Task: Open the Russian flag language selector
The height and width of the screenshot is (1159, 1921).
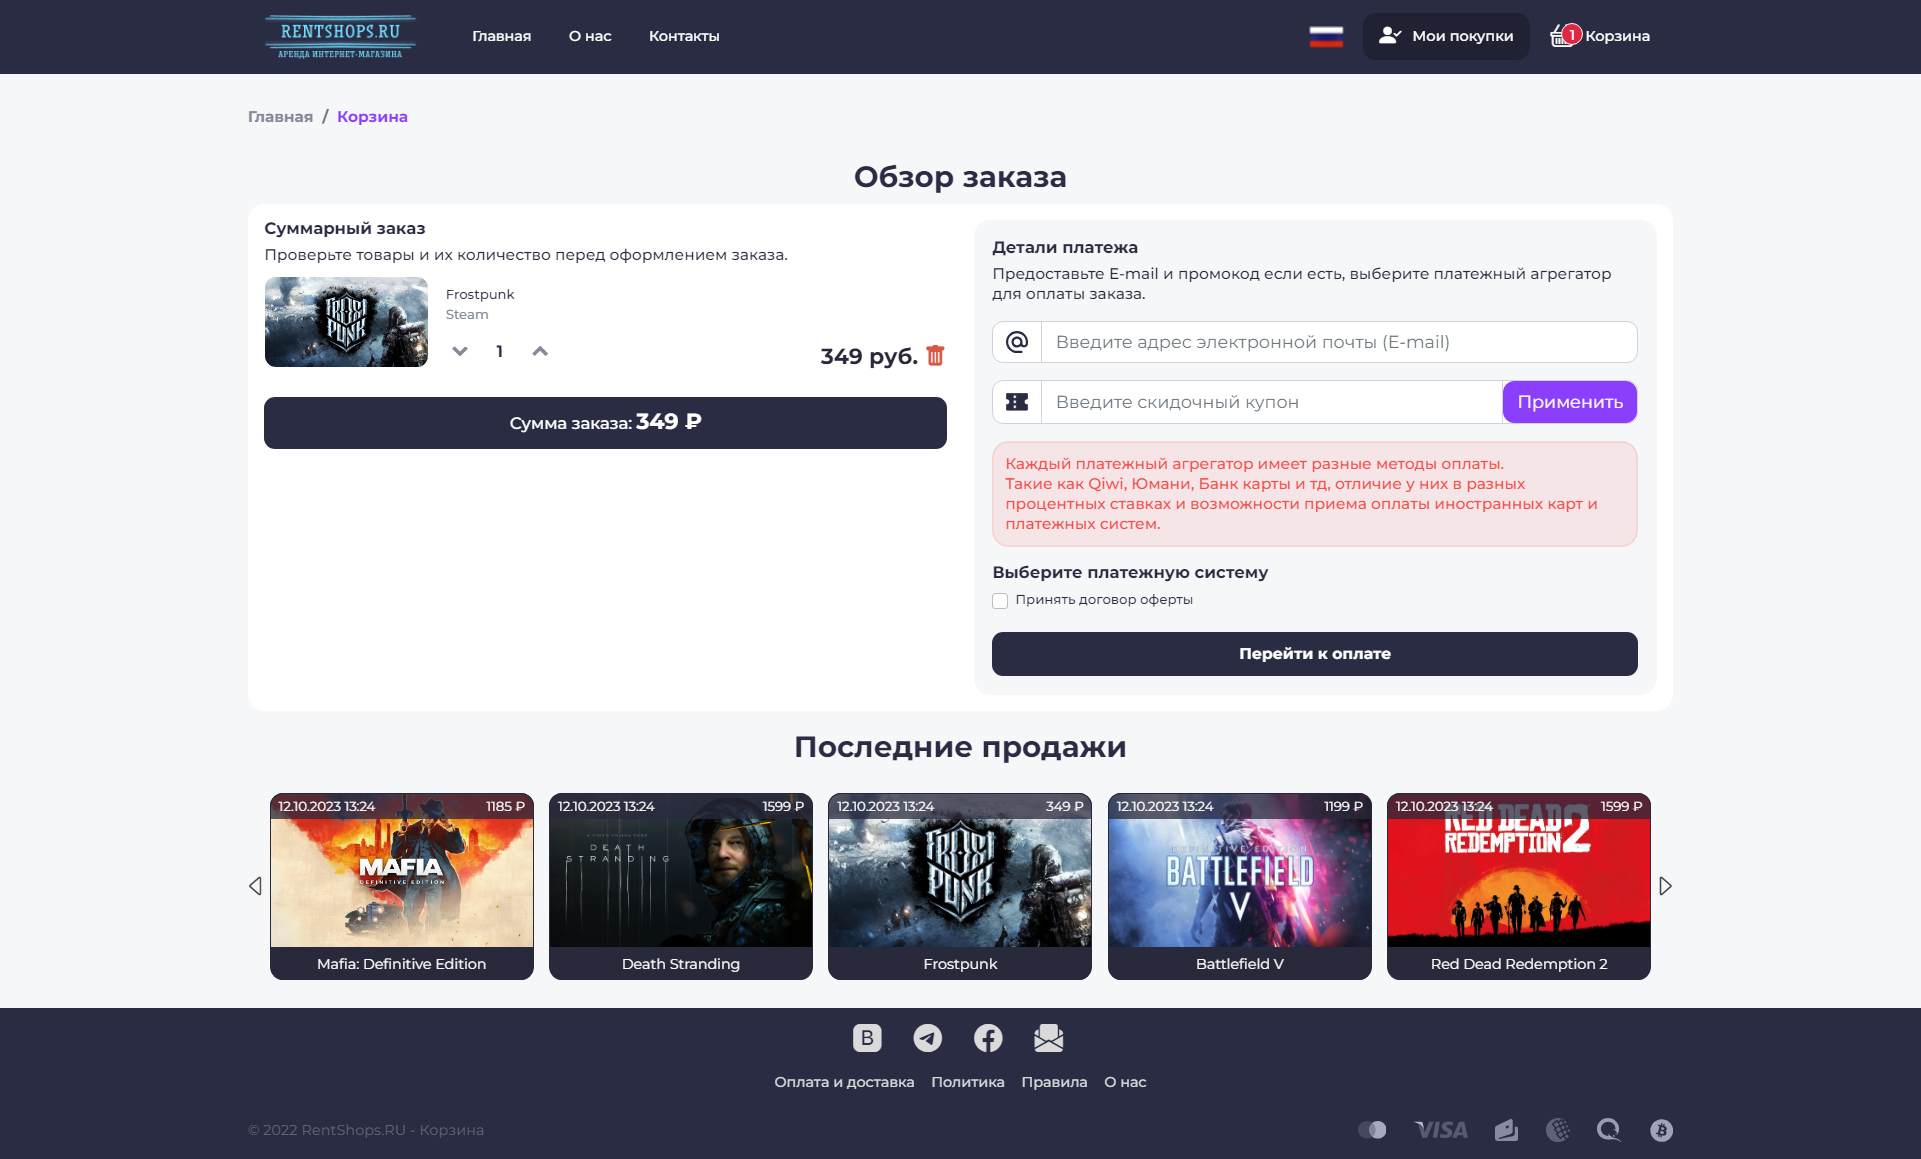Action: click(x=1326, y=37)
